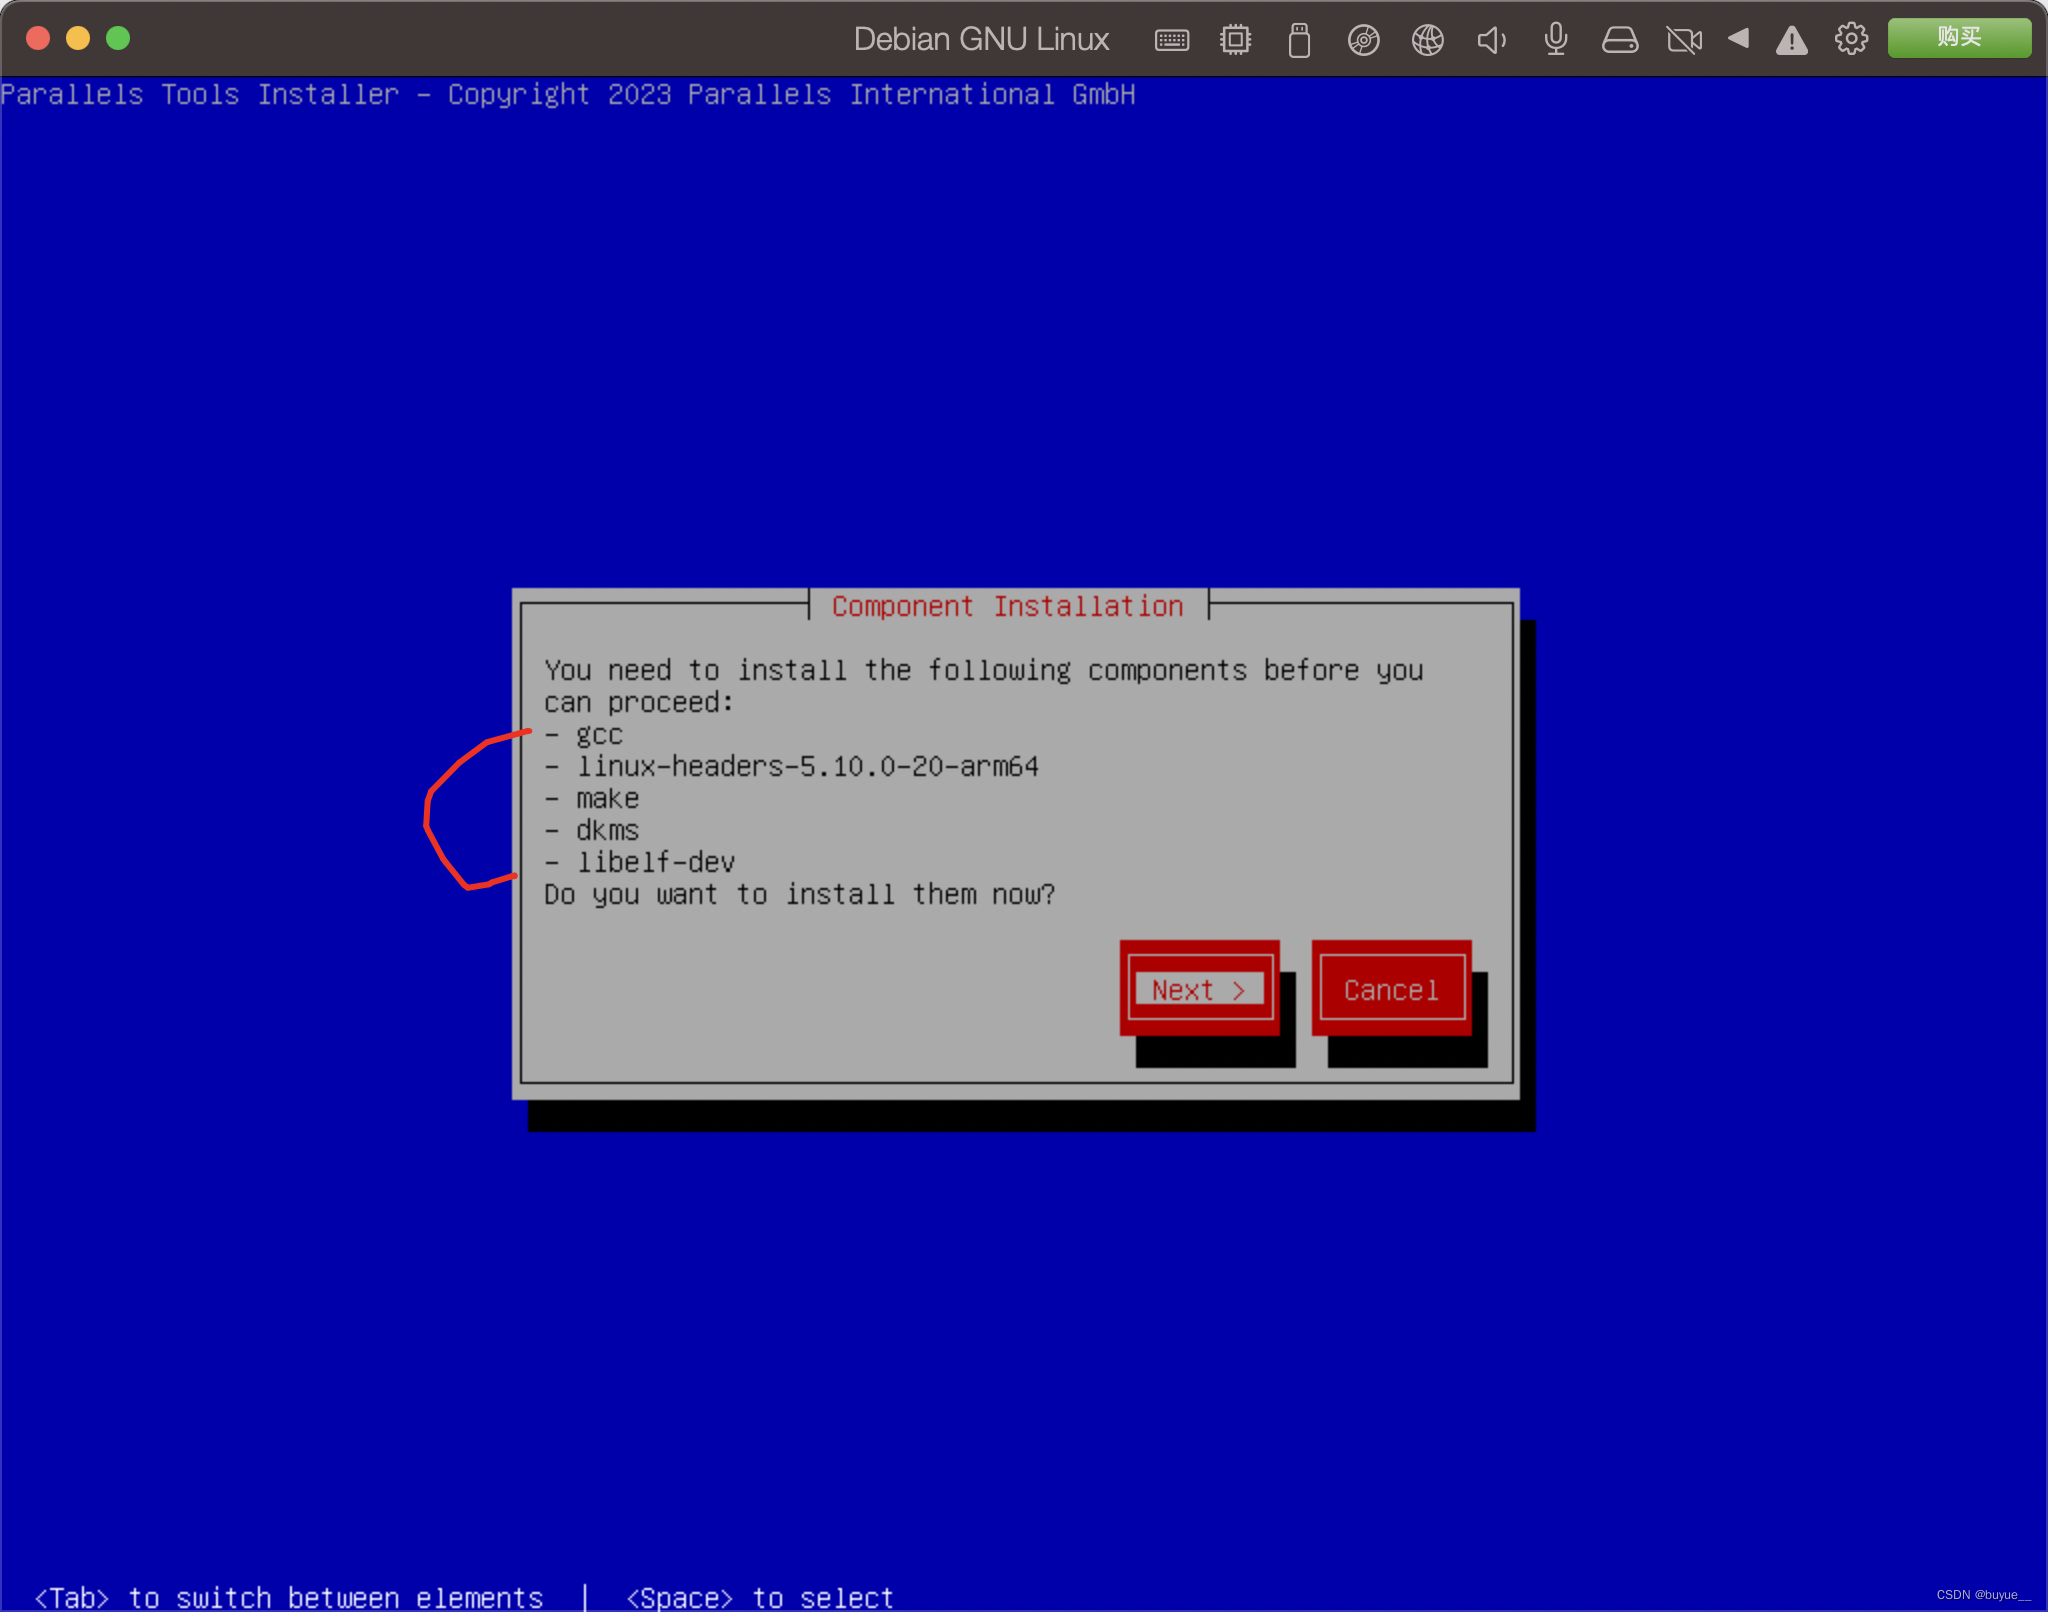Image resolution: width=2048 pixels, height=1612 pixels.
Task: Click the microphone icon
Action: click(1555, 40)
